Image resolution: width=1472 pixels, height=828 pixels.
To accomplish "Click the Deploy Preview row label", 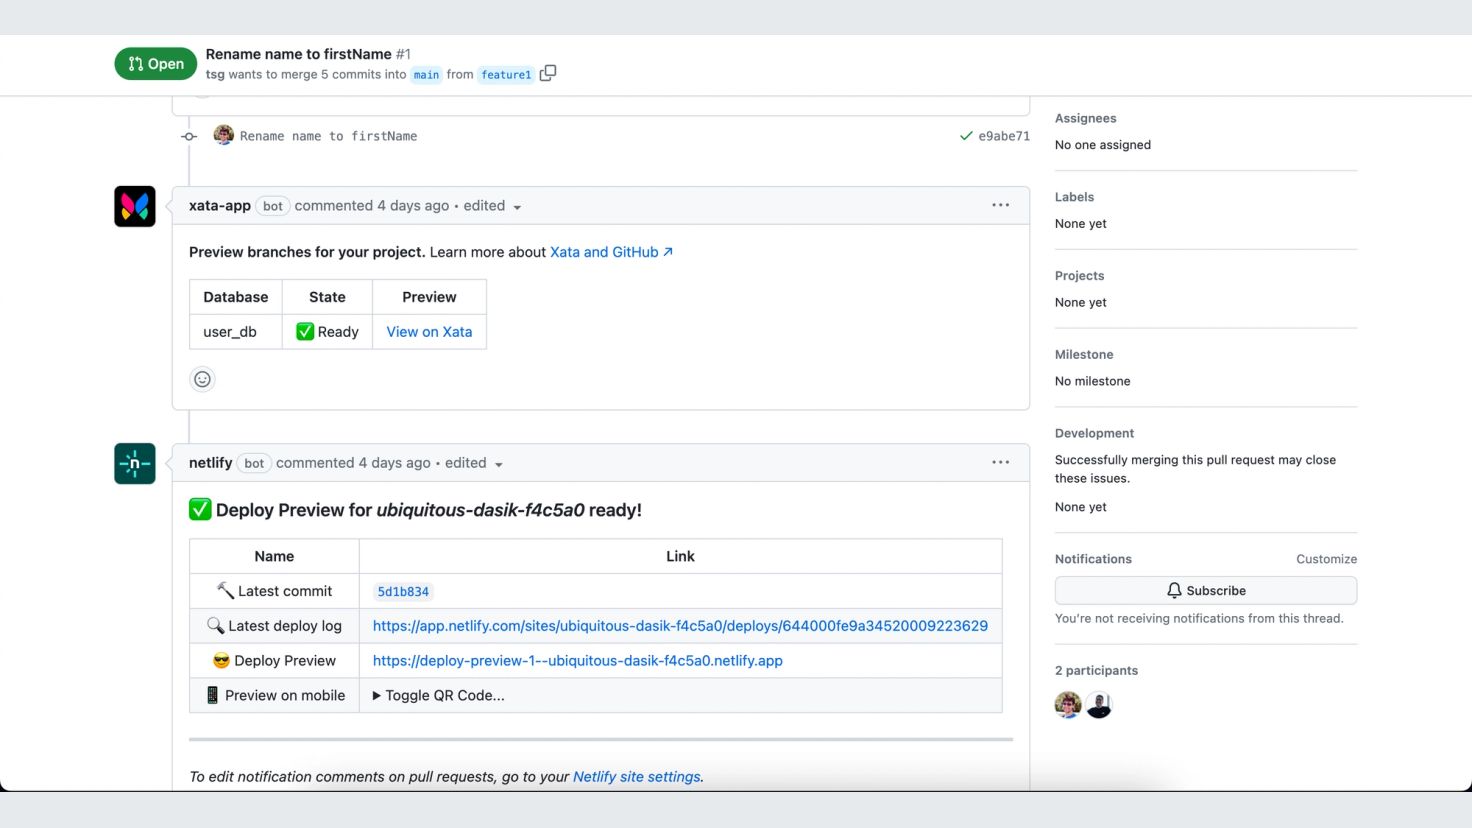I will [274, 661].
